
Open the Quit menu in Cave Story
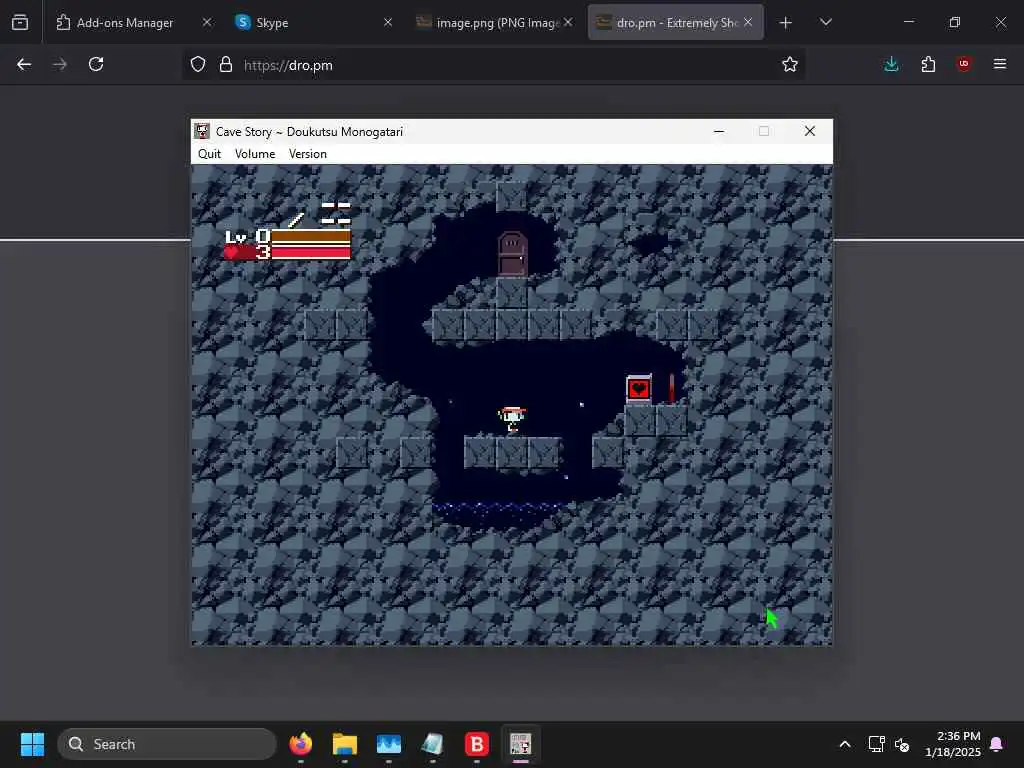coord(210,153)
